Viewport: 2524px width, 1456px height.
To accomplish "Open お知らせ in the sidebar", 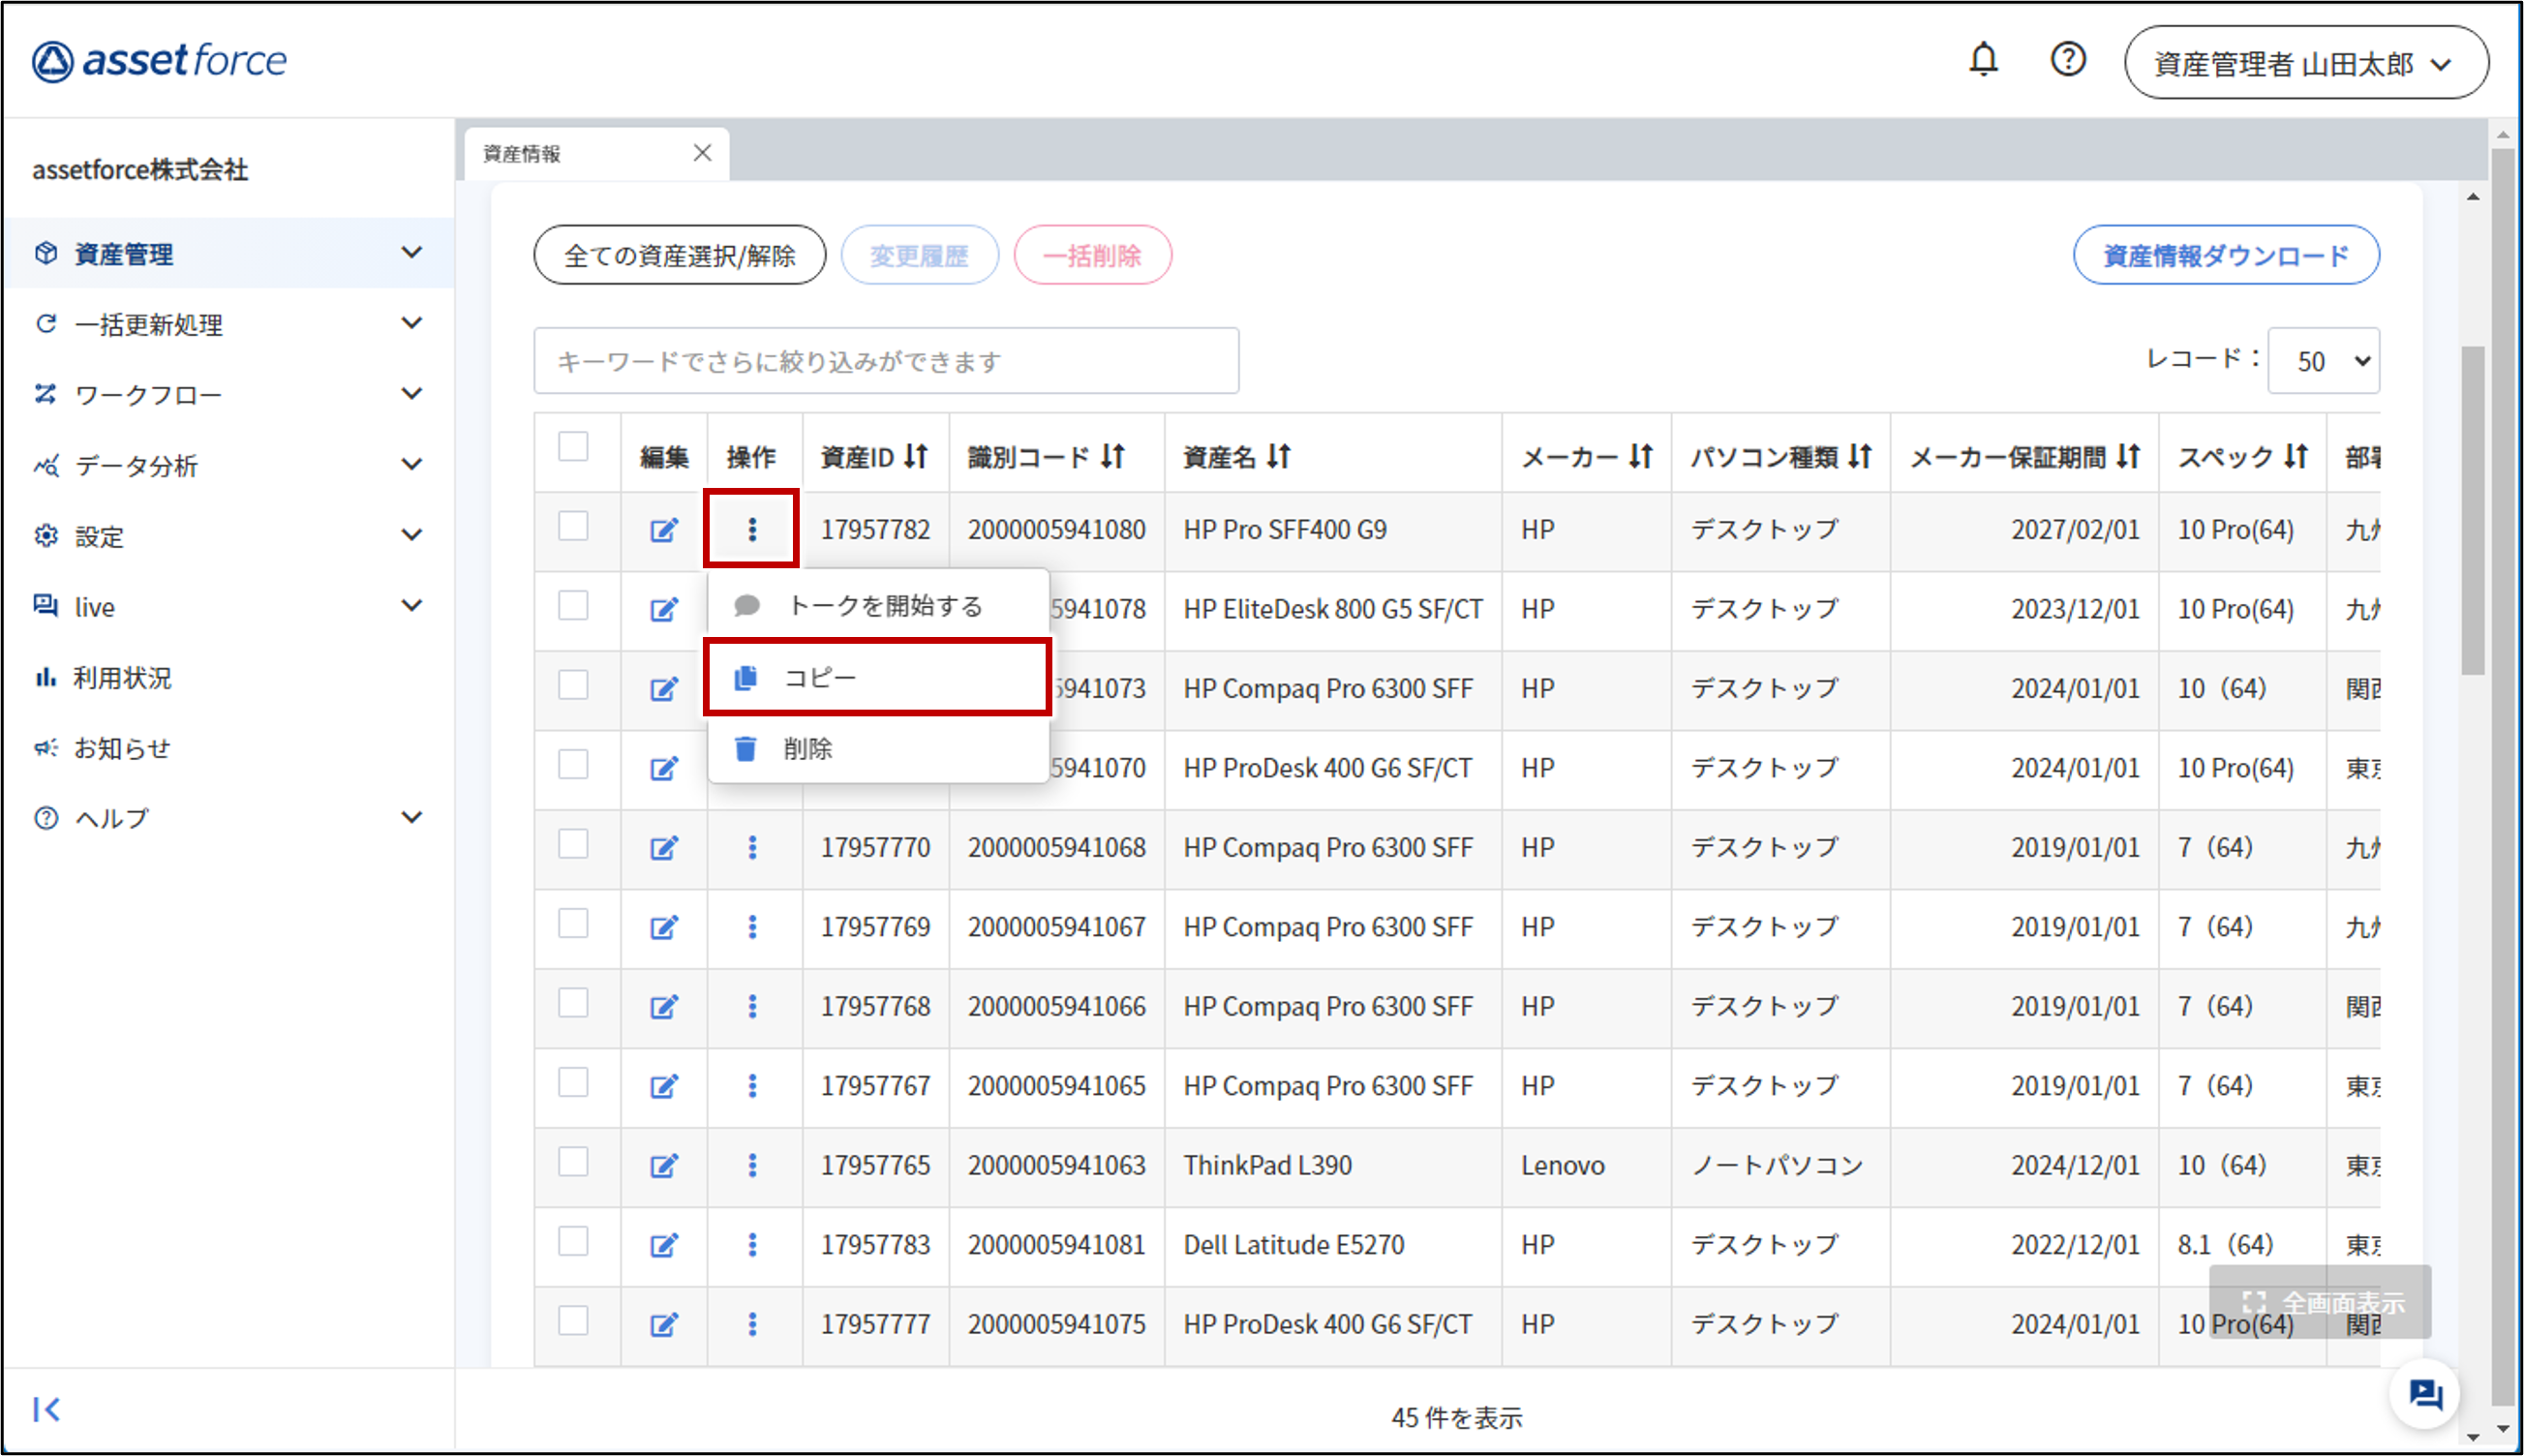I will [122, 748].
